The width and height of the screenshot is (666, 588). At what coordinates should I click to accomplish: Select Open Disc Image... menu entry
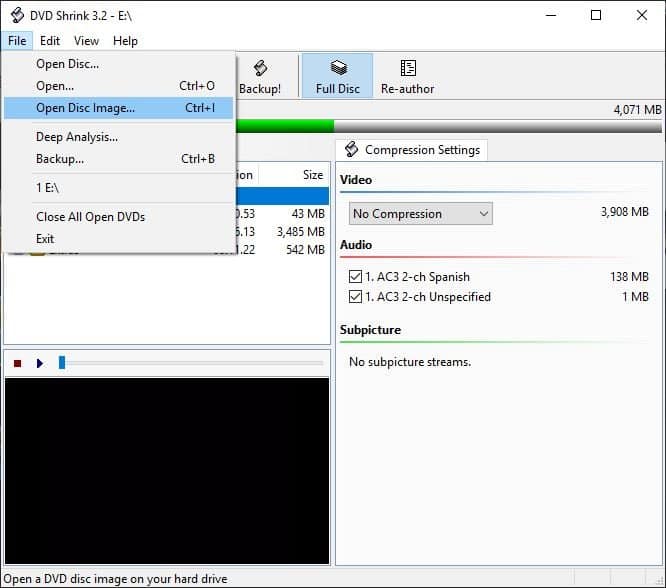(x=119, y=108)
